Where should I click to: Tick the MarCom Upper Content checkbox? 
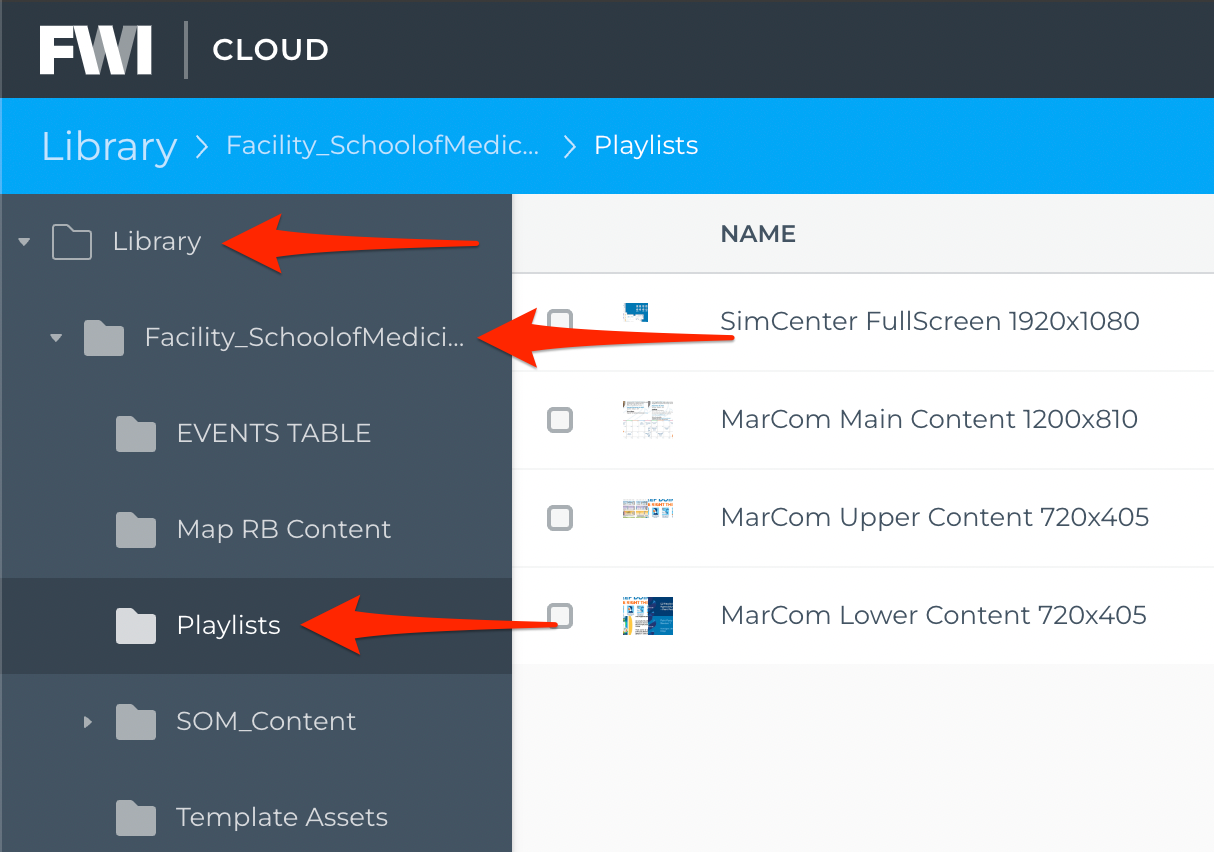[560, 518]
